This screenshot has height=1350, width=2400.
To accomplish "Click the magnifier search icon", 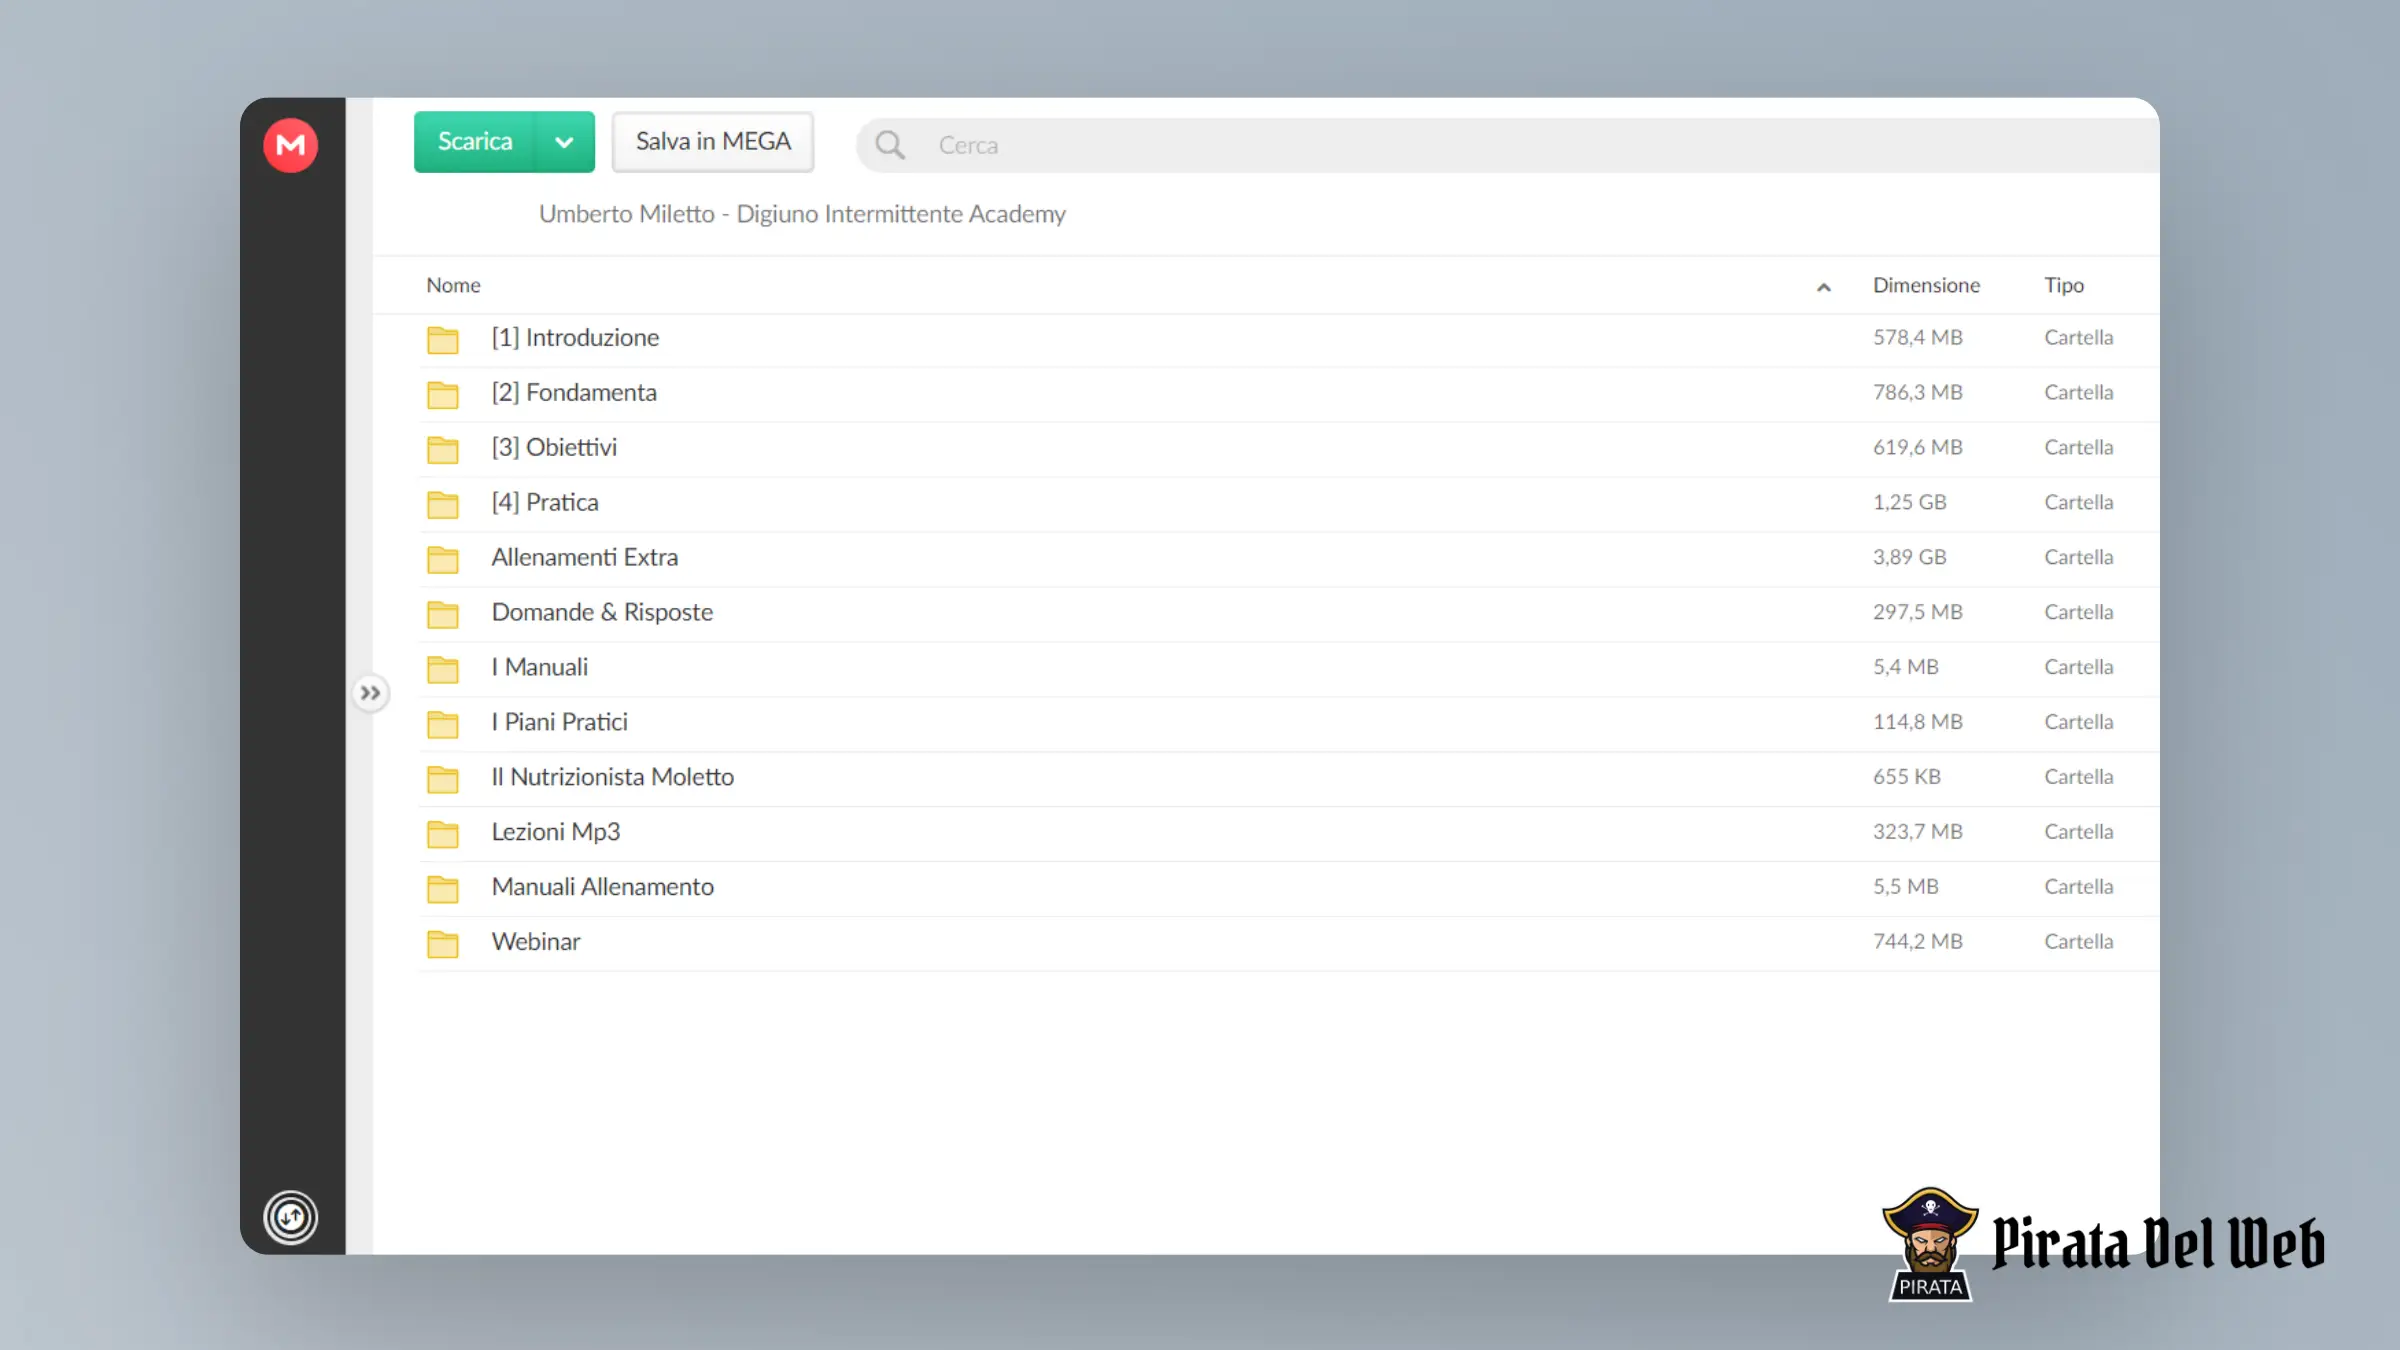I will coord(890,145).
